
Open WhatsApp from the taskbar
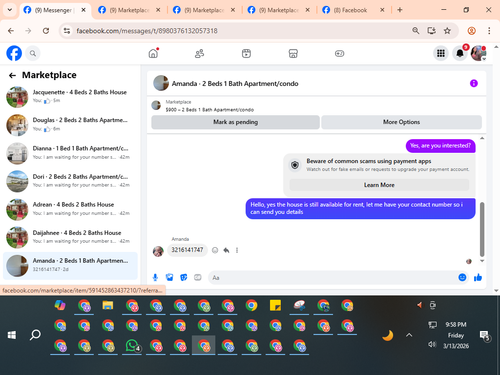point(132,346)
